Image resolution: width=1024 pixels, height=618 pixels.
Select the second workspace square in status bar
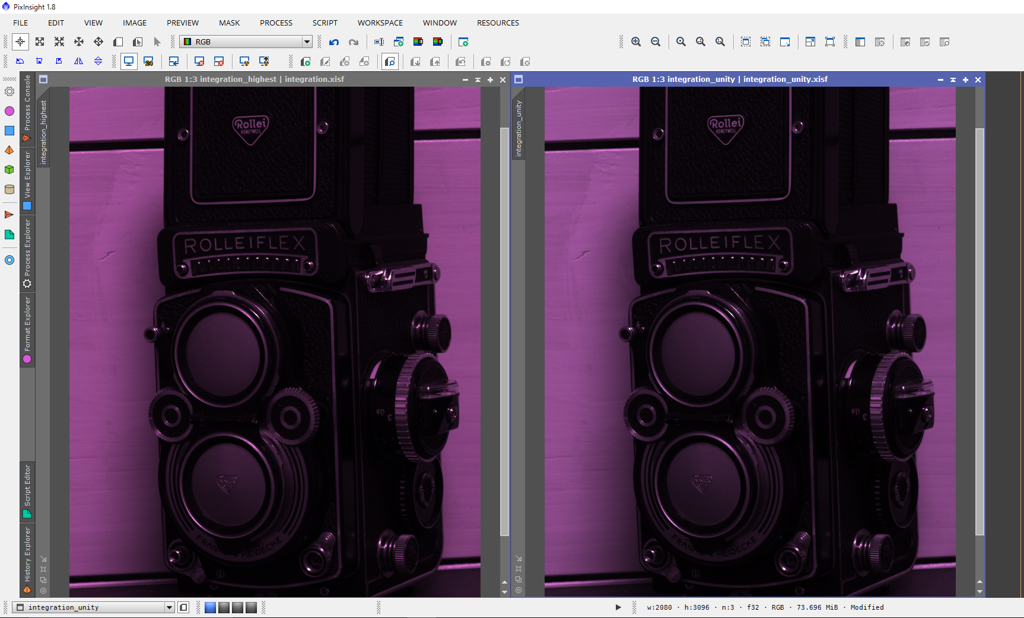[x=224, y=608]
